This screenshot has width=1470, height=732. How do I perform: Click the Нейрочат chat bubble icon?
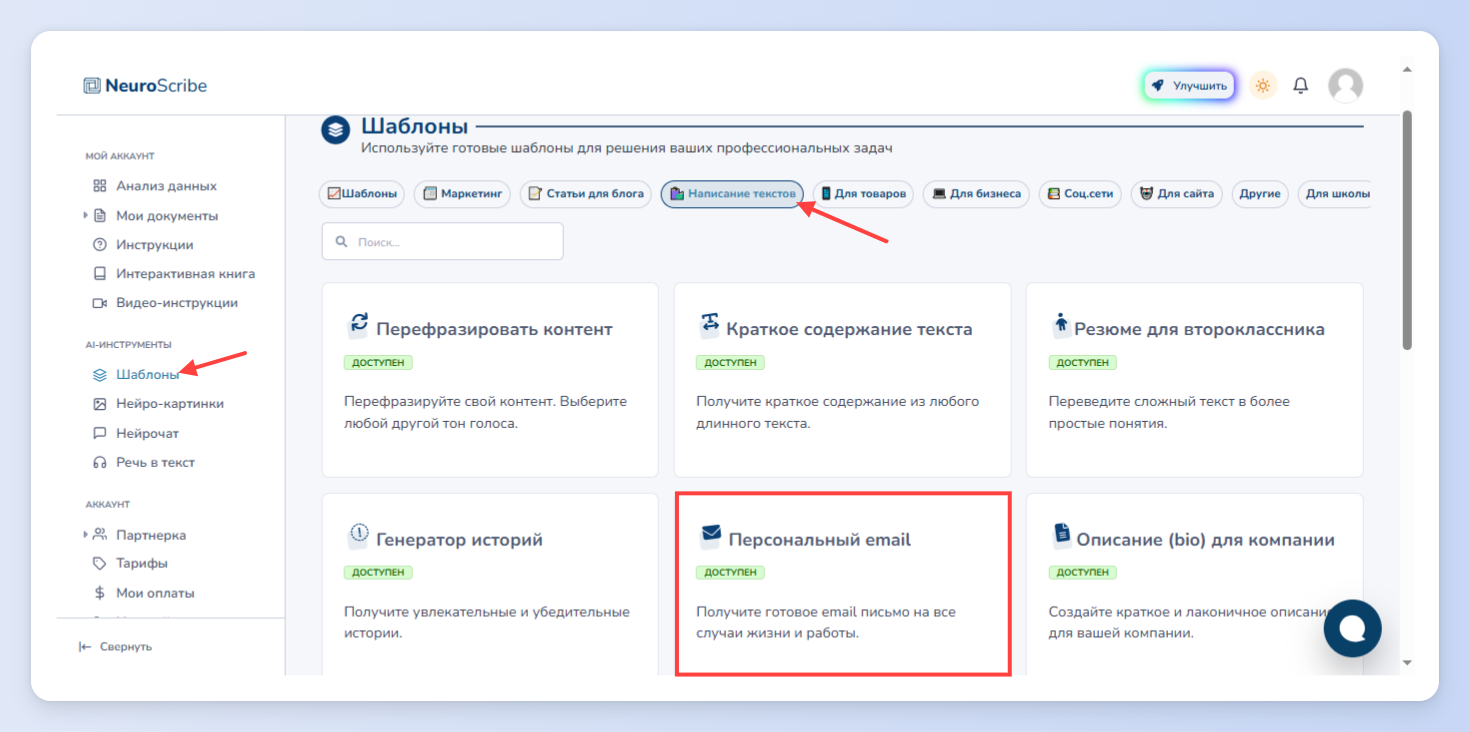click(x=99, y=434)
